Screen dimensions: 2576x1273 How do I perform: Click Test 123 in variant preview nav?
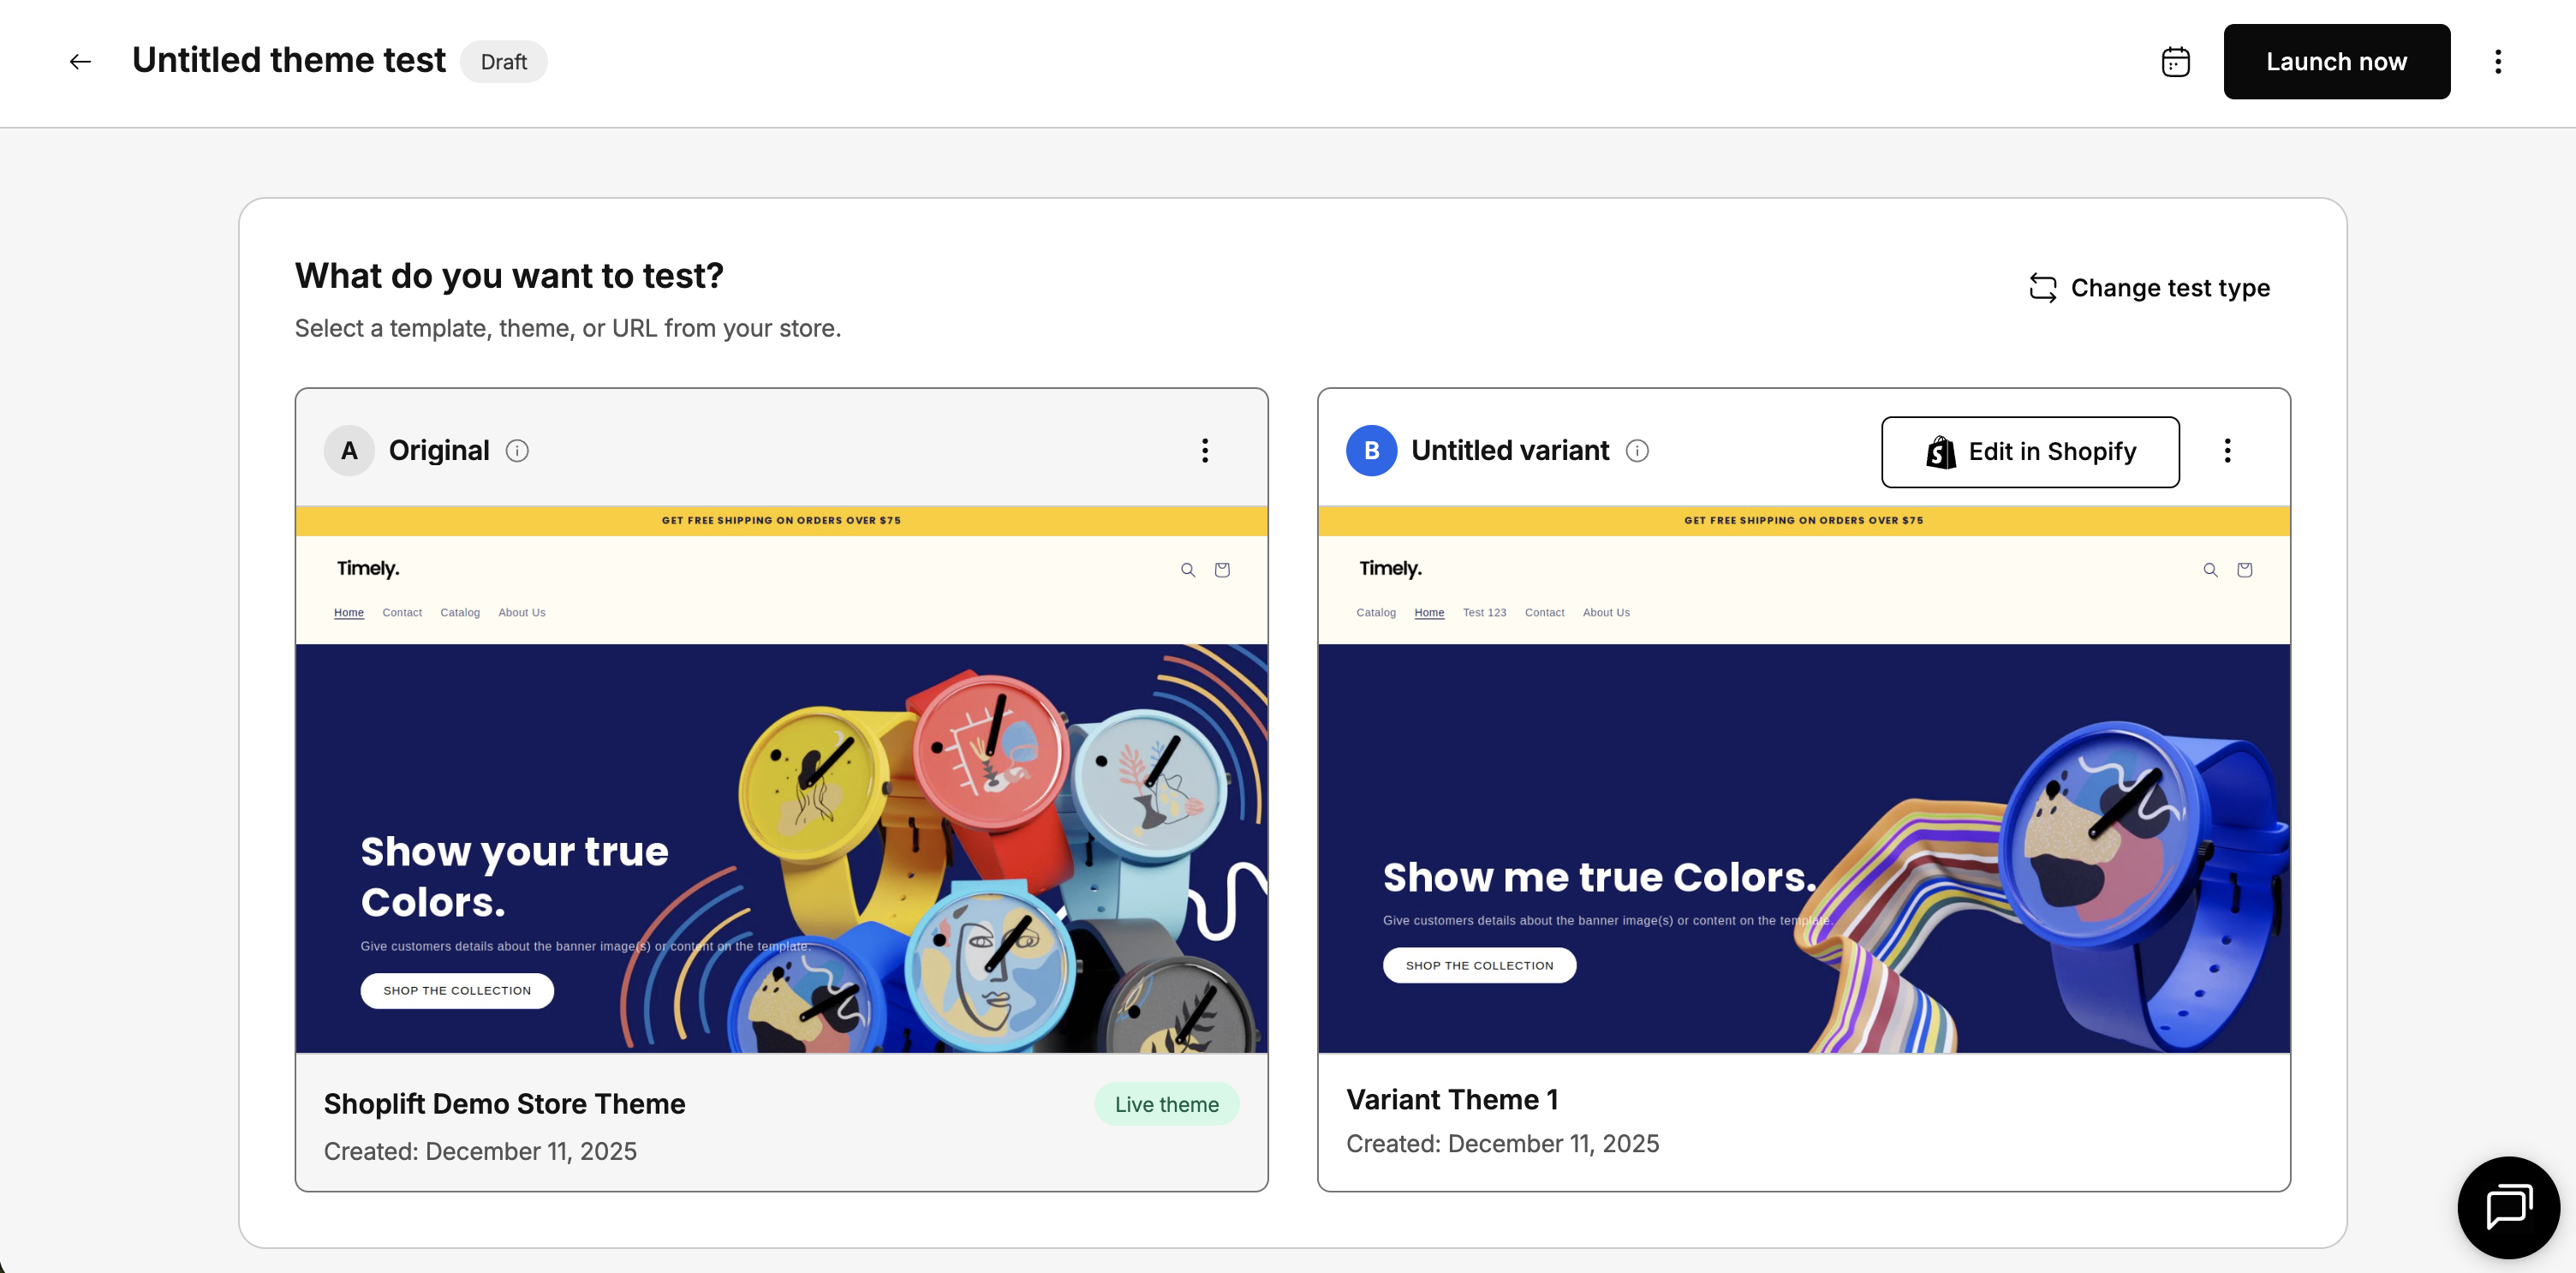point(1484,613)
